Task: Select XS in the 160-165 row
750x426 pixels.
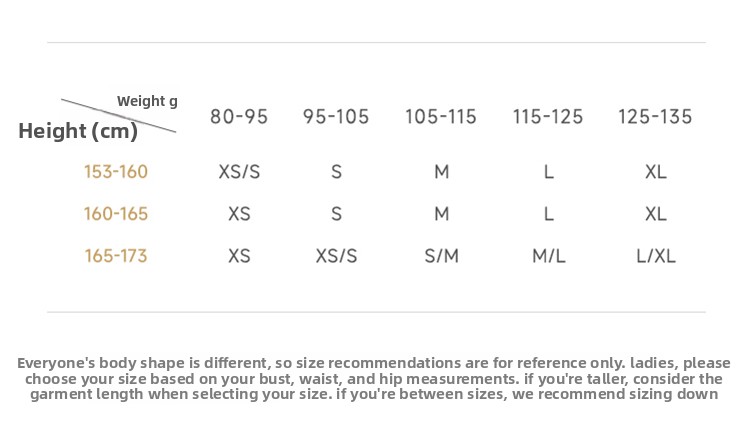Action: [239, 214]
